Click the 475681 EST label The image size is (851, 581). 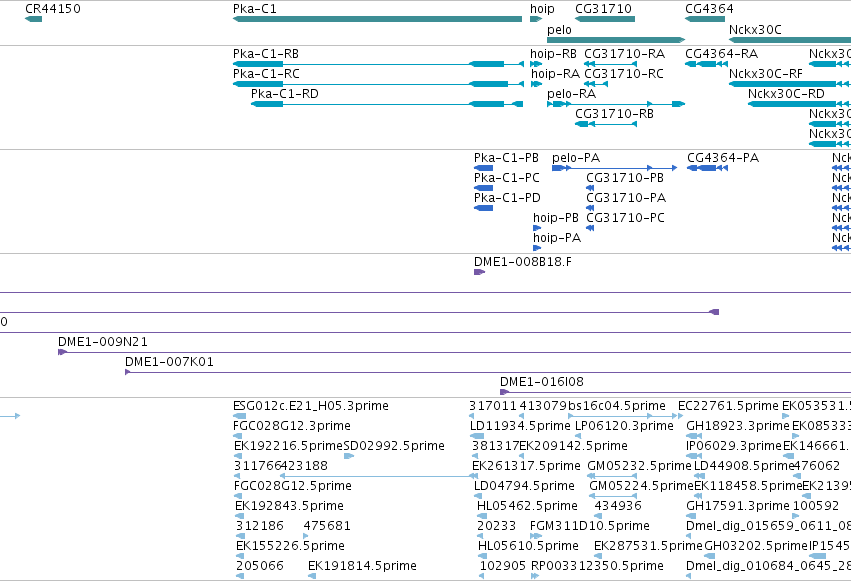327,526
